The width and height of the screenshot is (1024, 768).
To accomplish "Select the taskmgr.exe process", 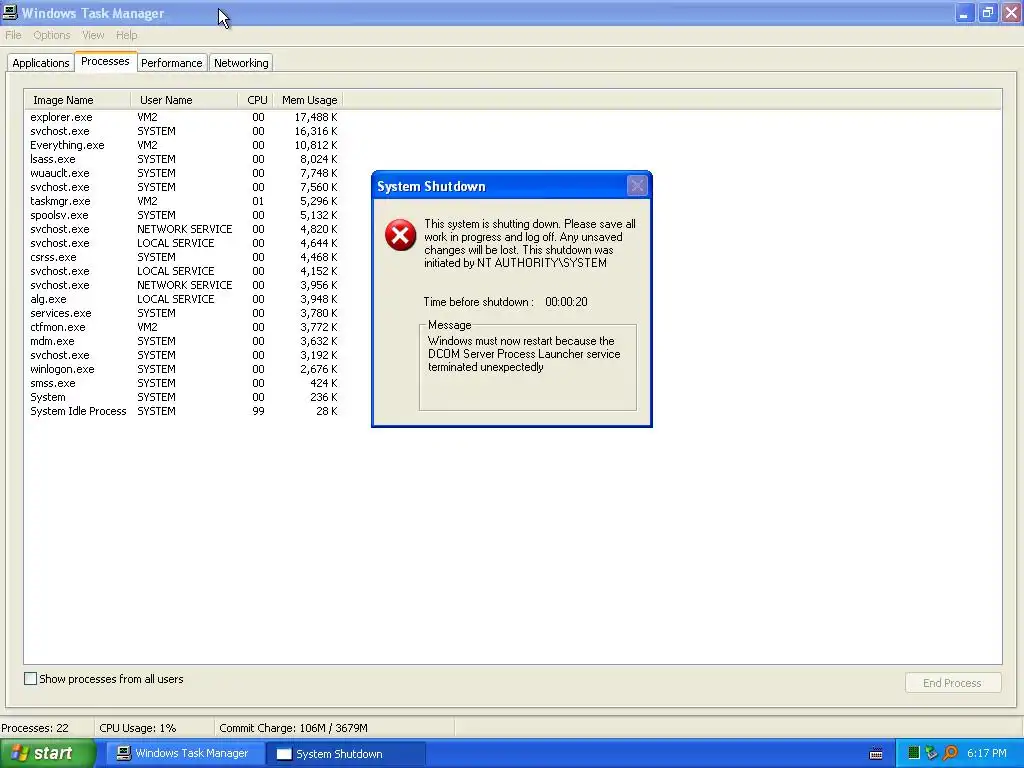I will 184,201.
